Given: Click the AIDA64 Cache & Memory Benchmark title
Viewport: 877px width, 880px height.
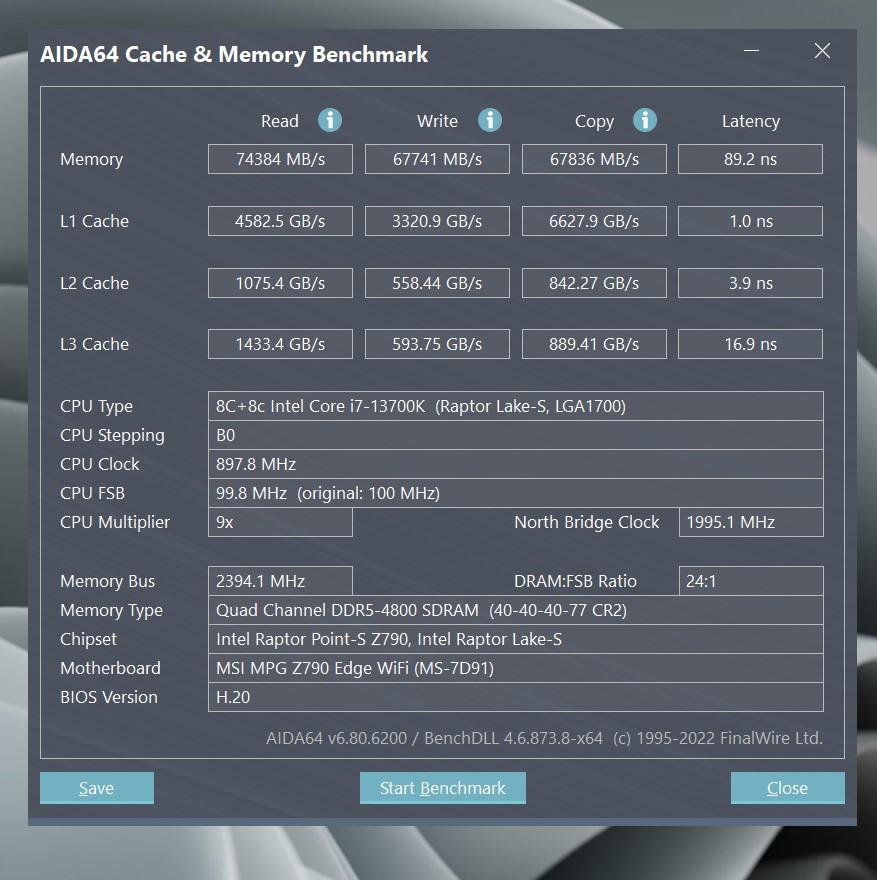Looking at the screenshot, I should 234,54.
